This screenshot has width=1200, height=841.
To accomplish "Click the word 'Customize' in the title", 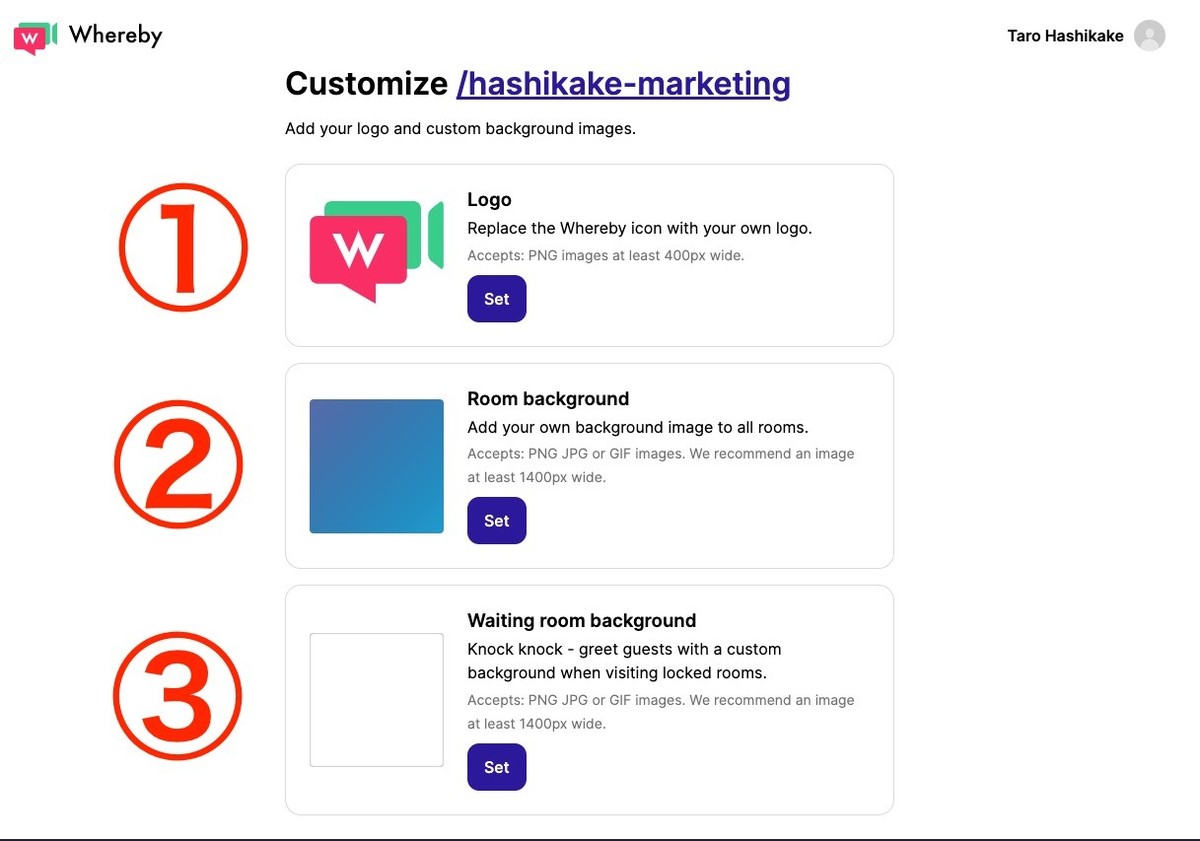I will coord(366,84).
